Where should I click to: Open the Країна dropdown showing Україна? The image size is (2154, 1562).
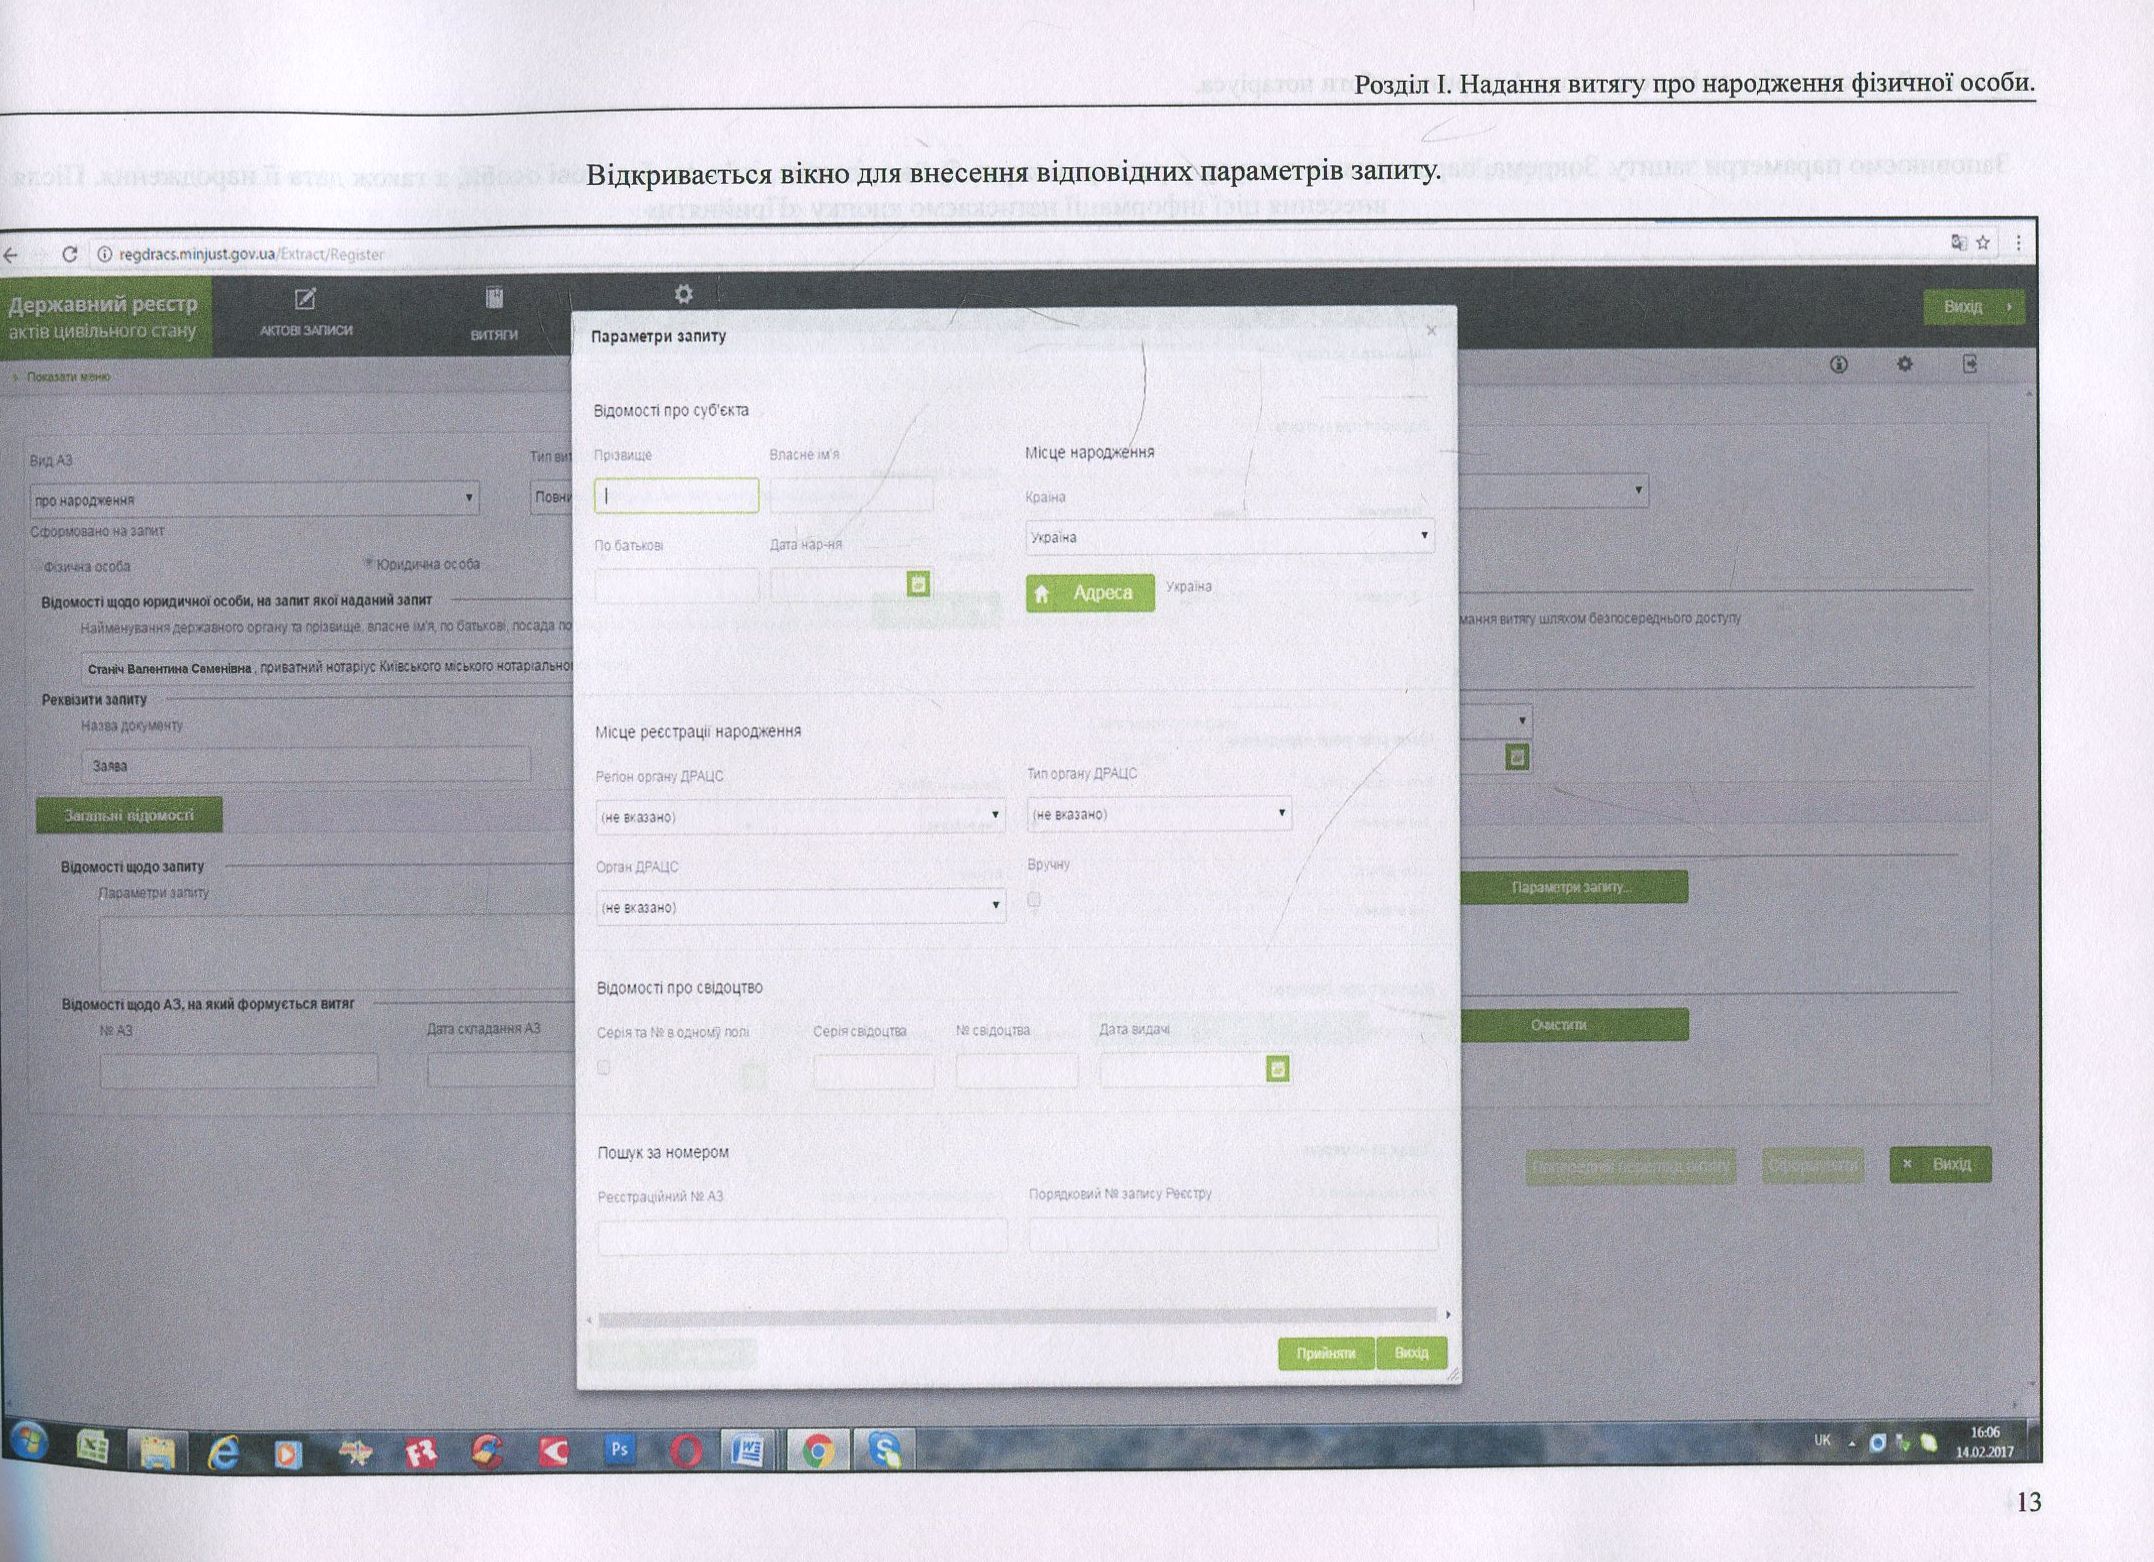click(x=1230, y=537)
